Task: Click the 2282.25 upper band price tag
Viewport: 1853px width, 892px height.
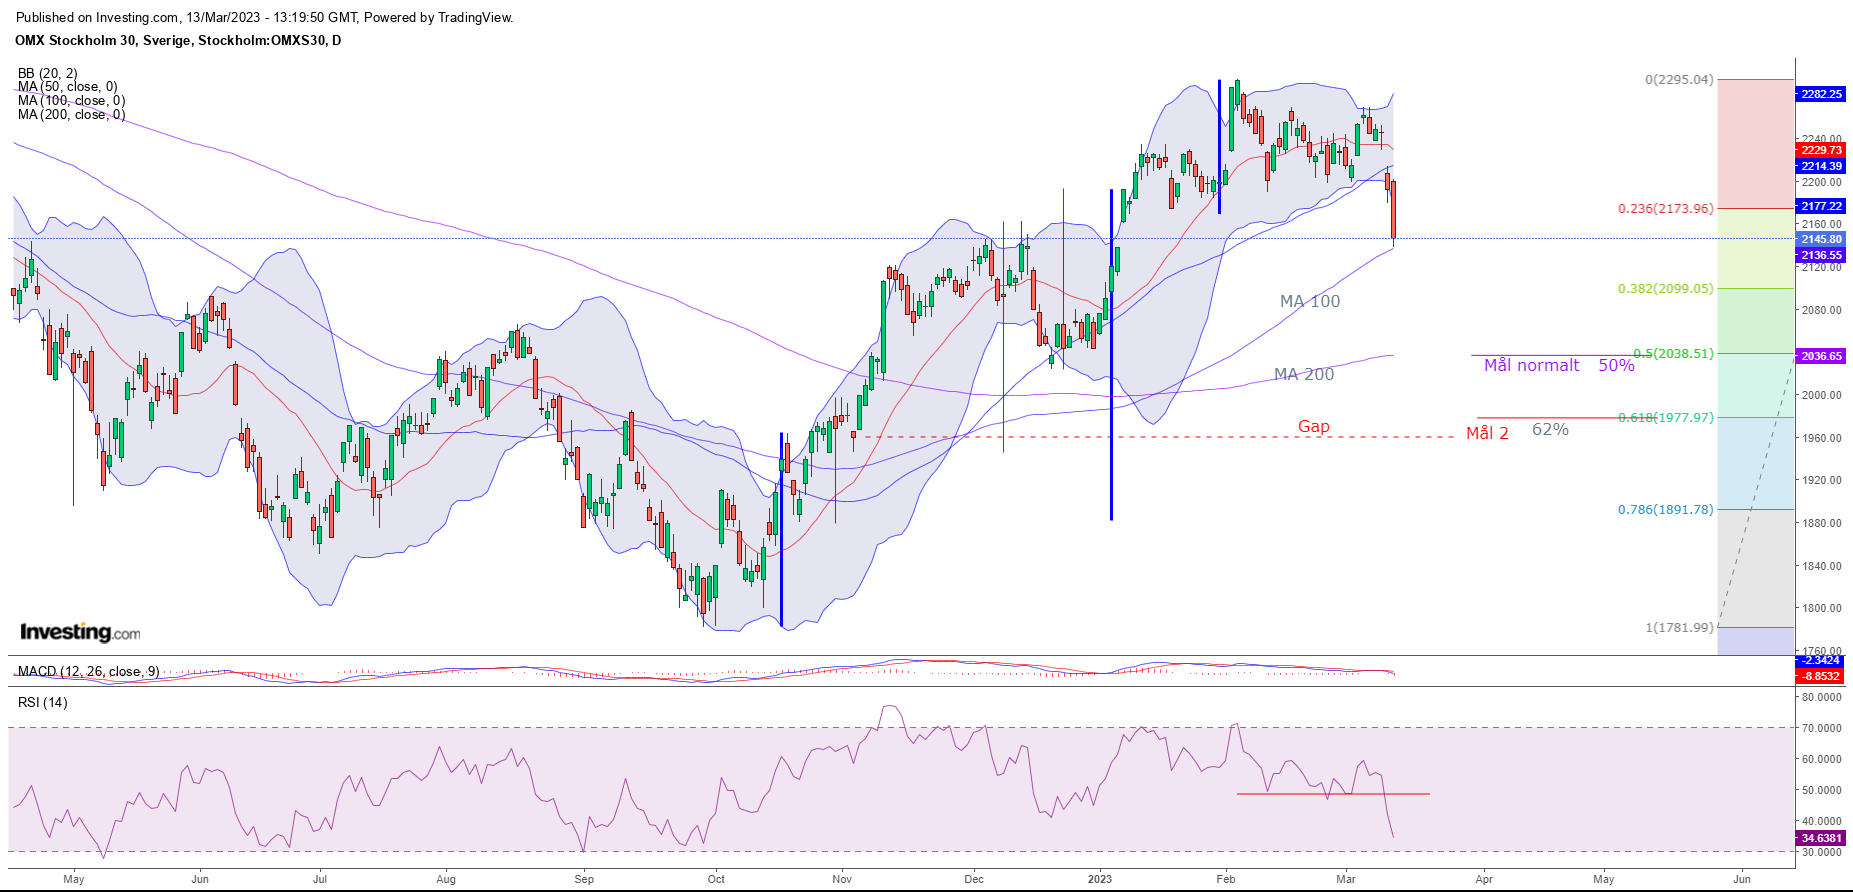Action: coord(1820,94)
